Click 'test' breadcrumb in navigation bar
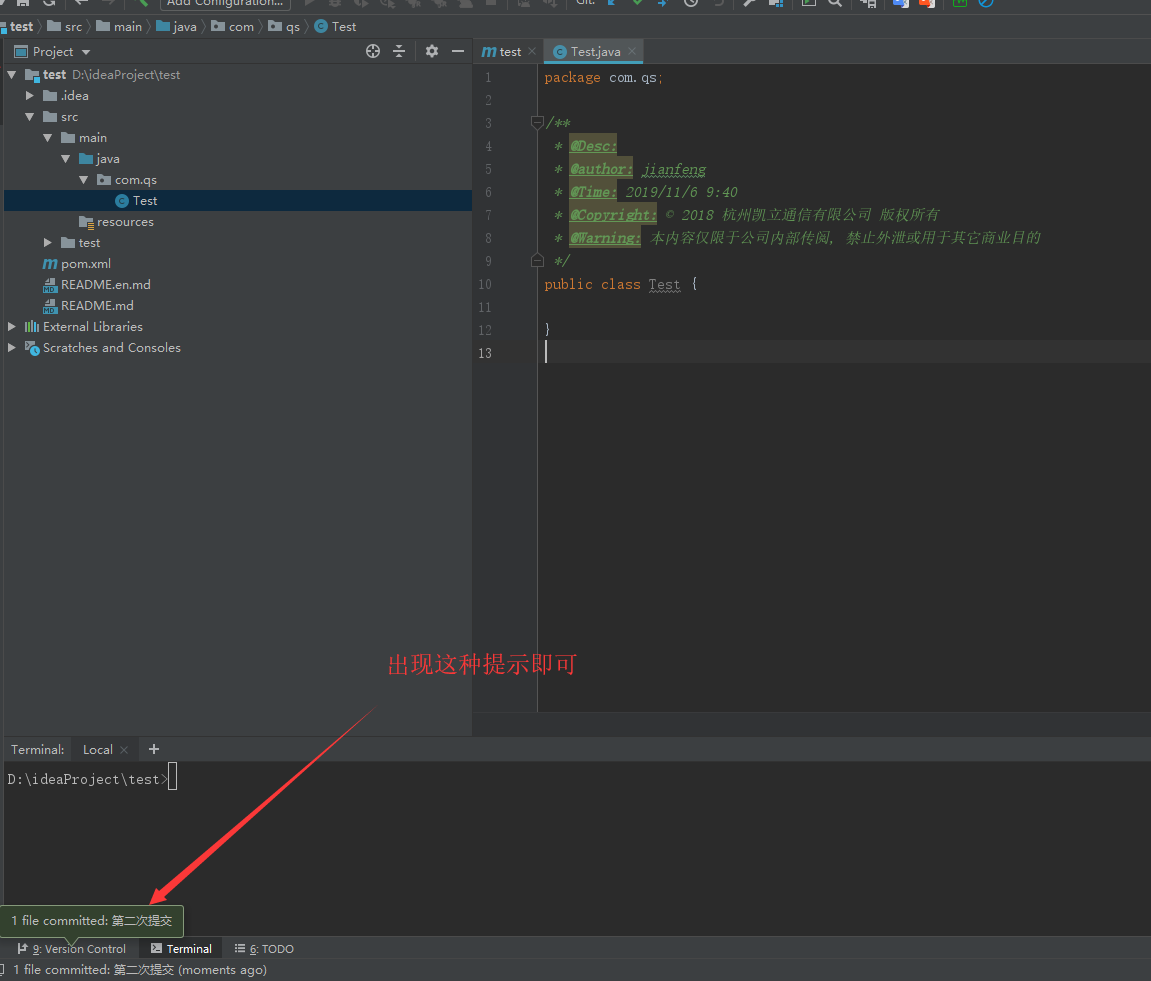Screen dimensions: 1151x981 [18, 26]
